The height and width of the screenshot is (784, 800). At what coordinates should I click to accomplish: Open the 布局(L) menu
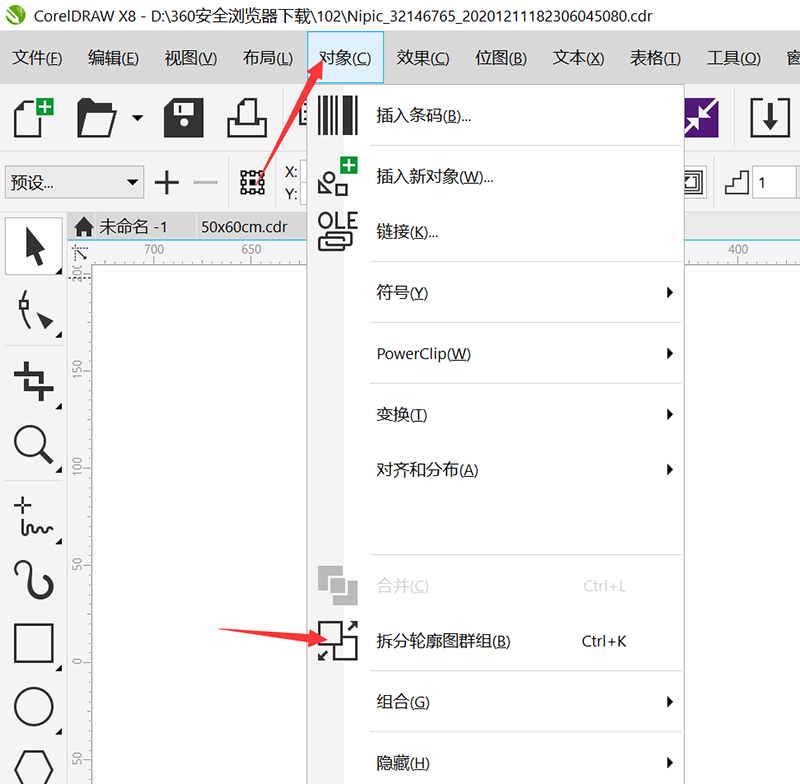[268, 58]
